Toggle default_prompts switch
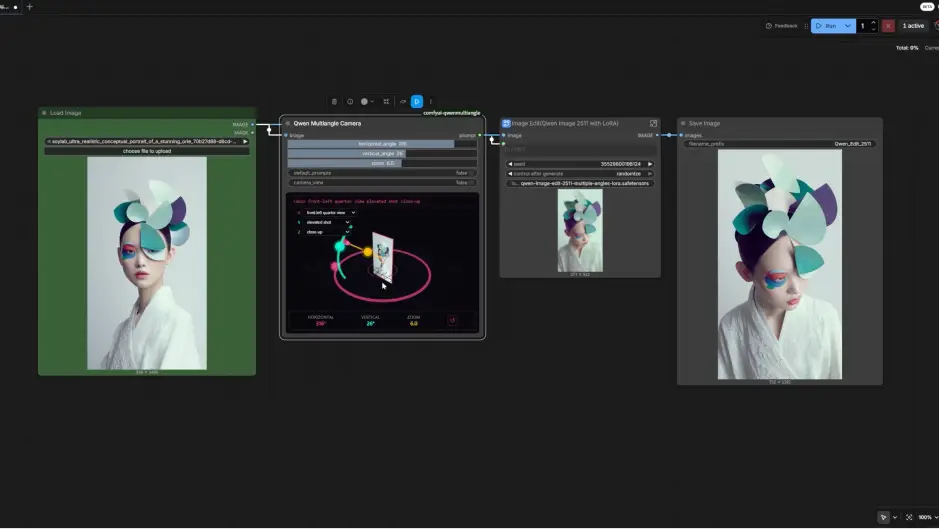Viewport: 939px width, 529px height. [x=382, y=173]
